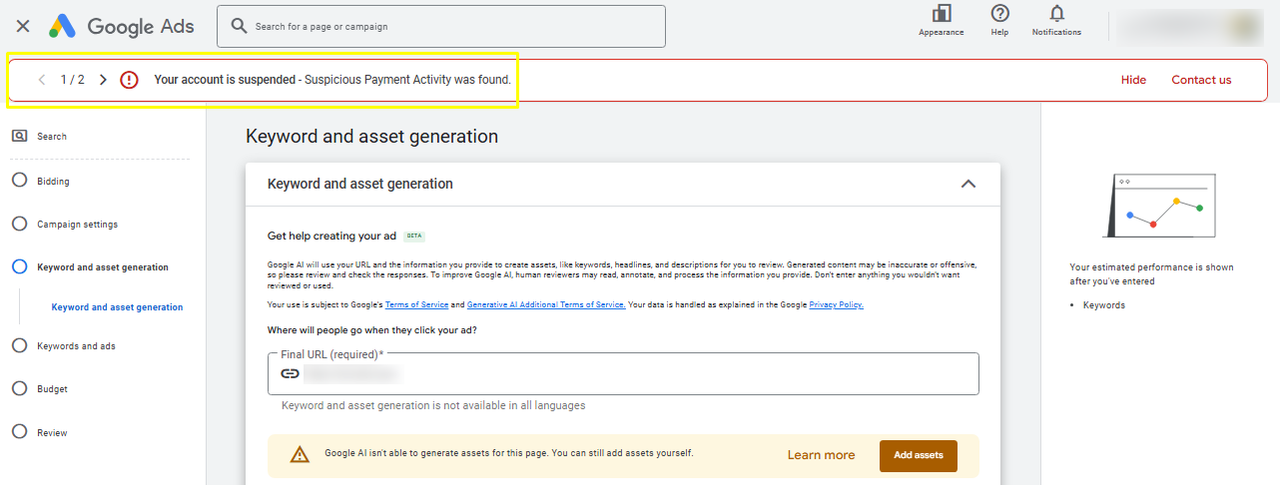Close the campaign editor with the X icon
1280x485 pixels.
point(23,26)
